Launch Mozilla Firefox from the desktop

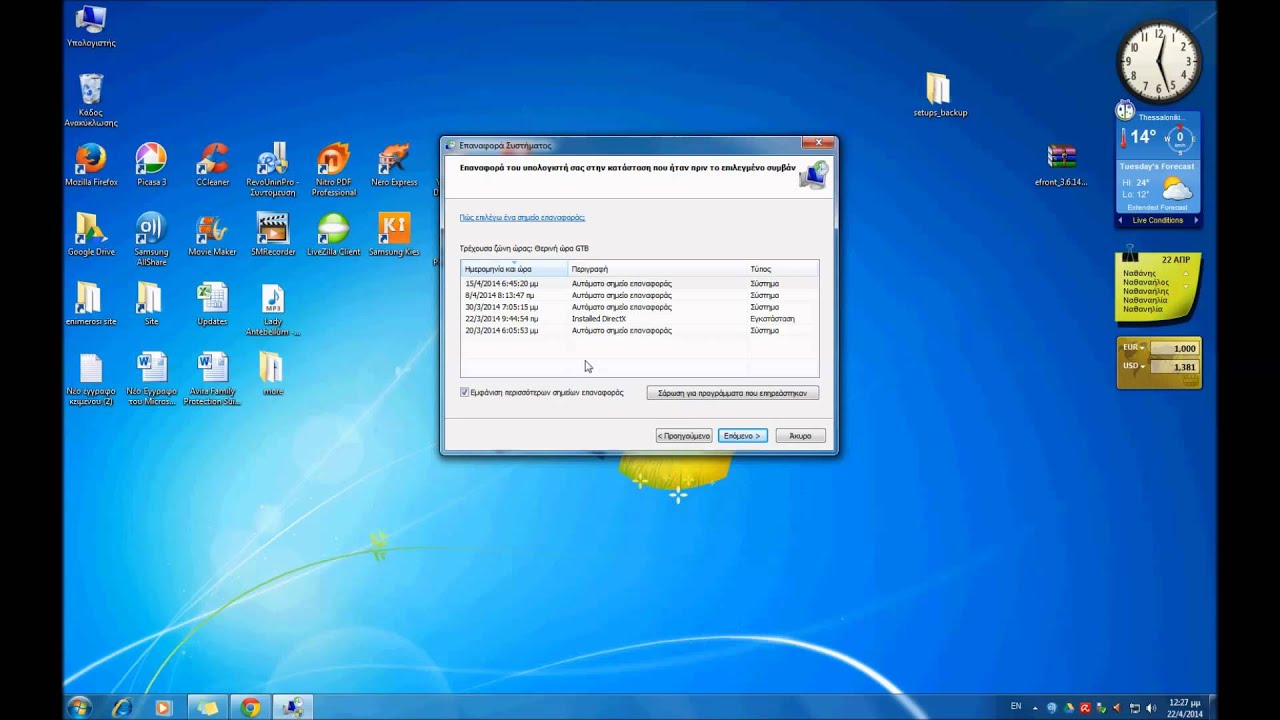pos(91,165)
